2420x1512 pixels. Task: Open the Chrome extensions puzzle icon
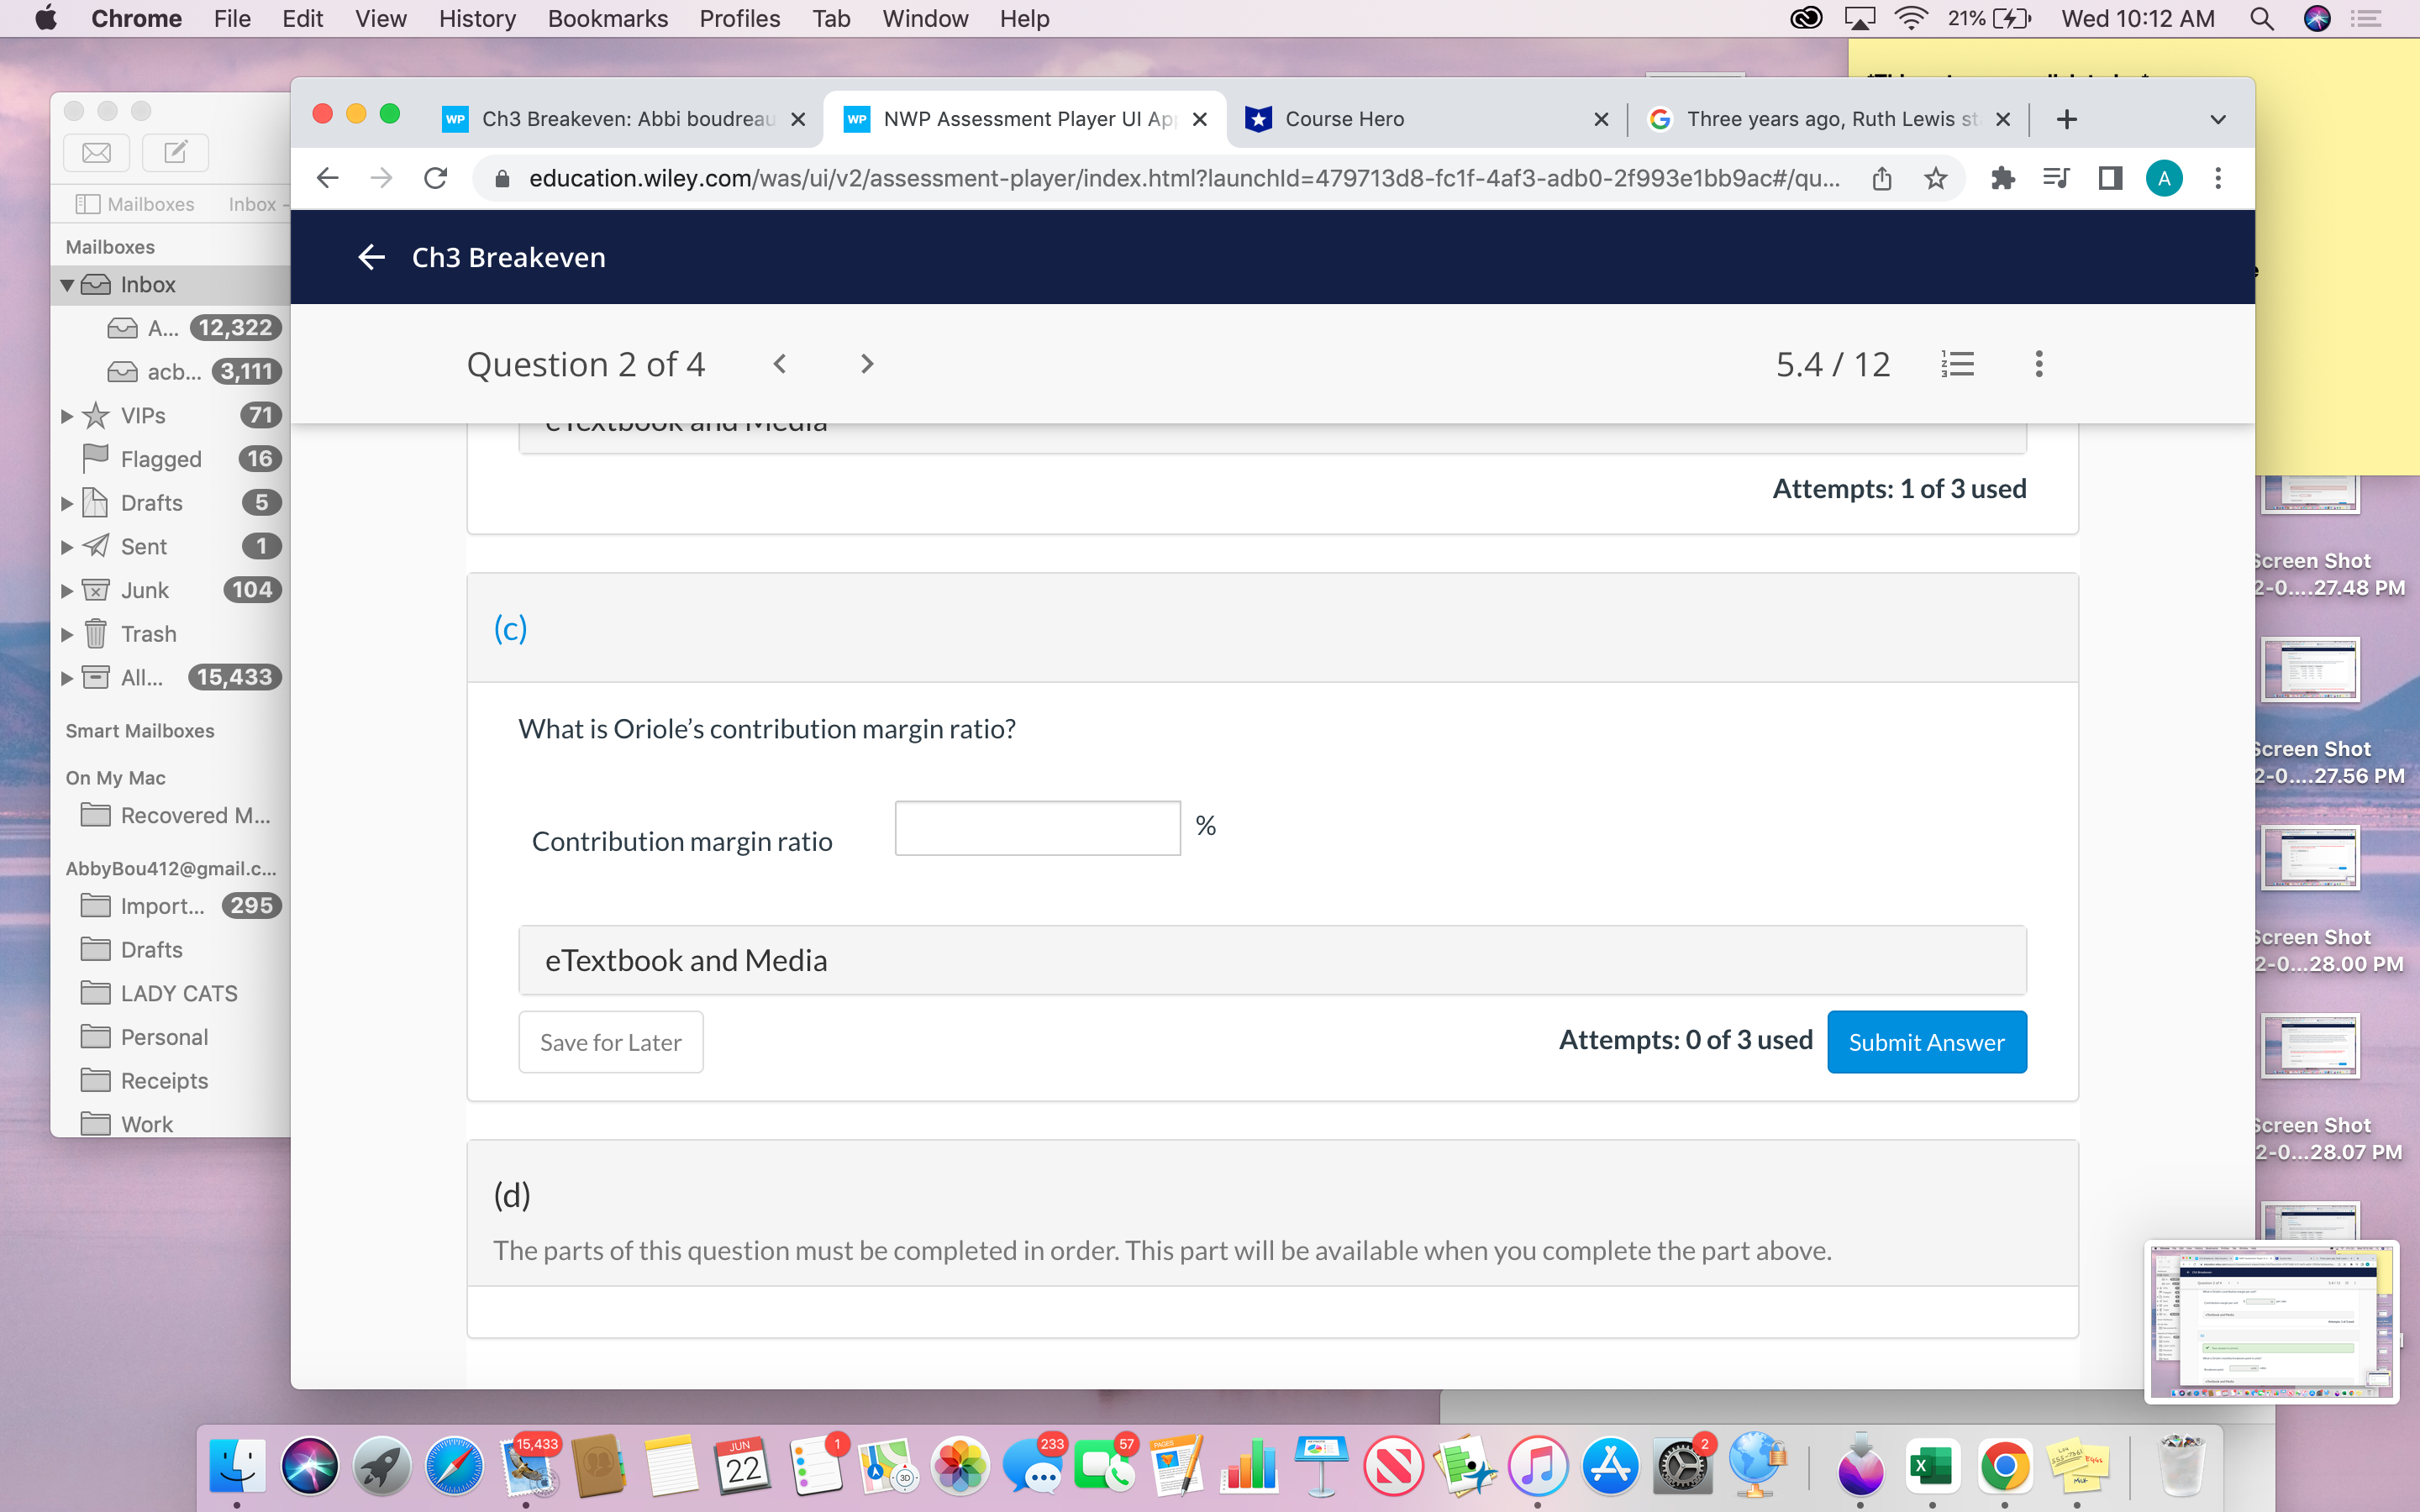tap(2004, 178)
